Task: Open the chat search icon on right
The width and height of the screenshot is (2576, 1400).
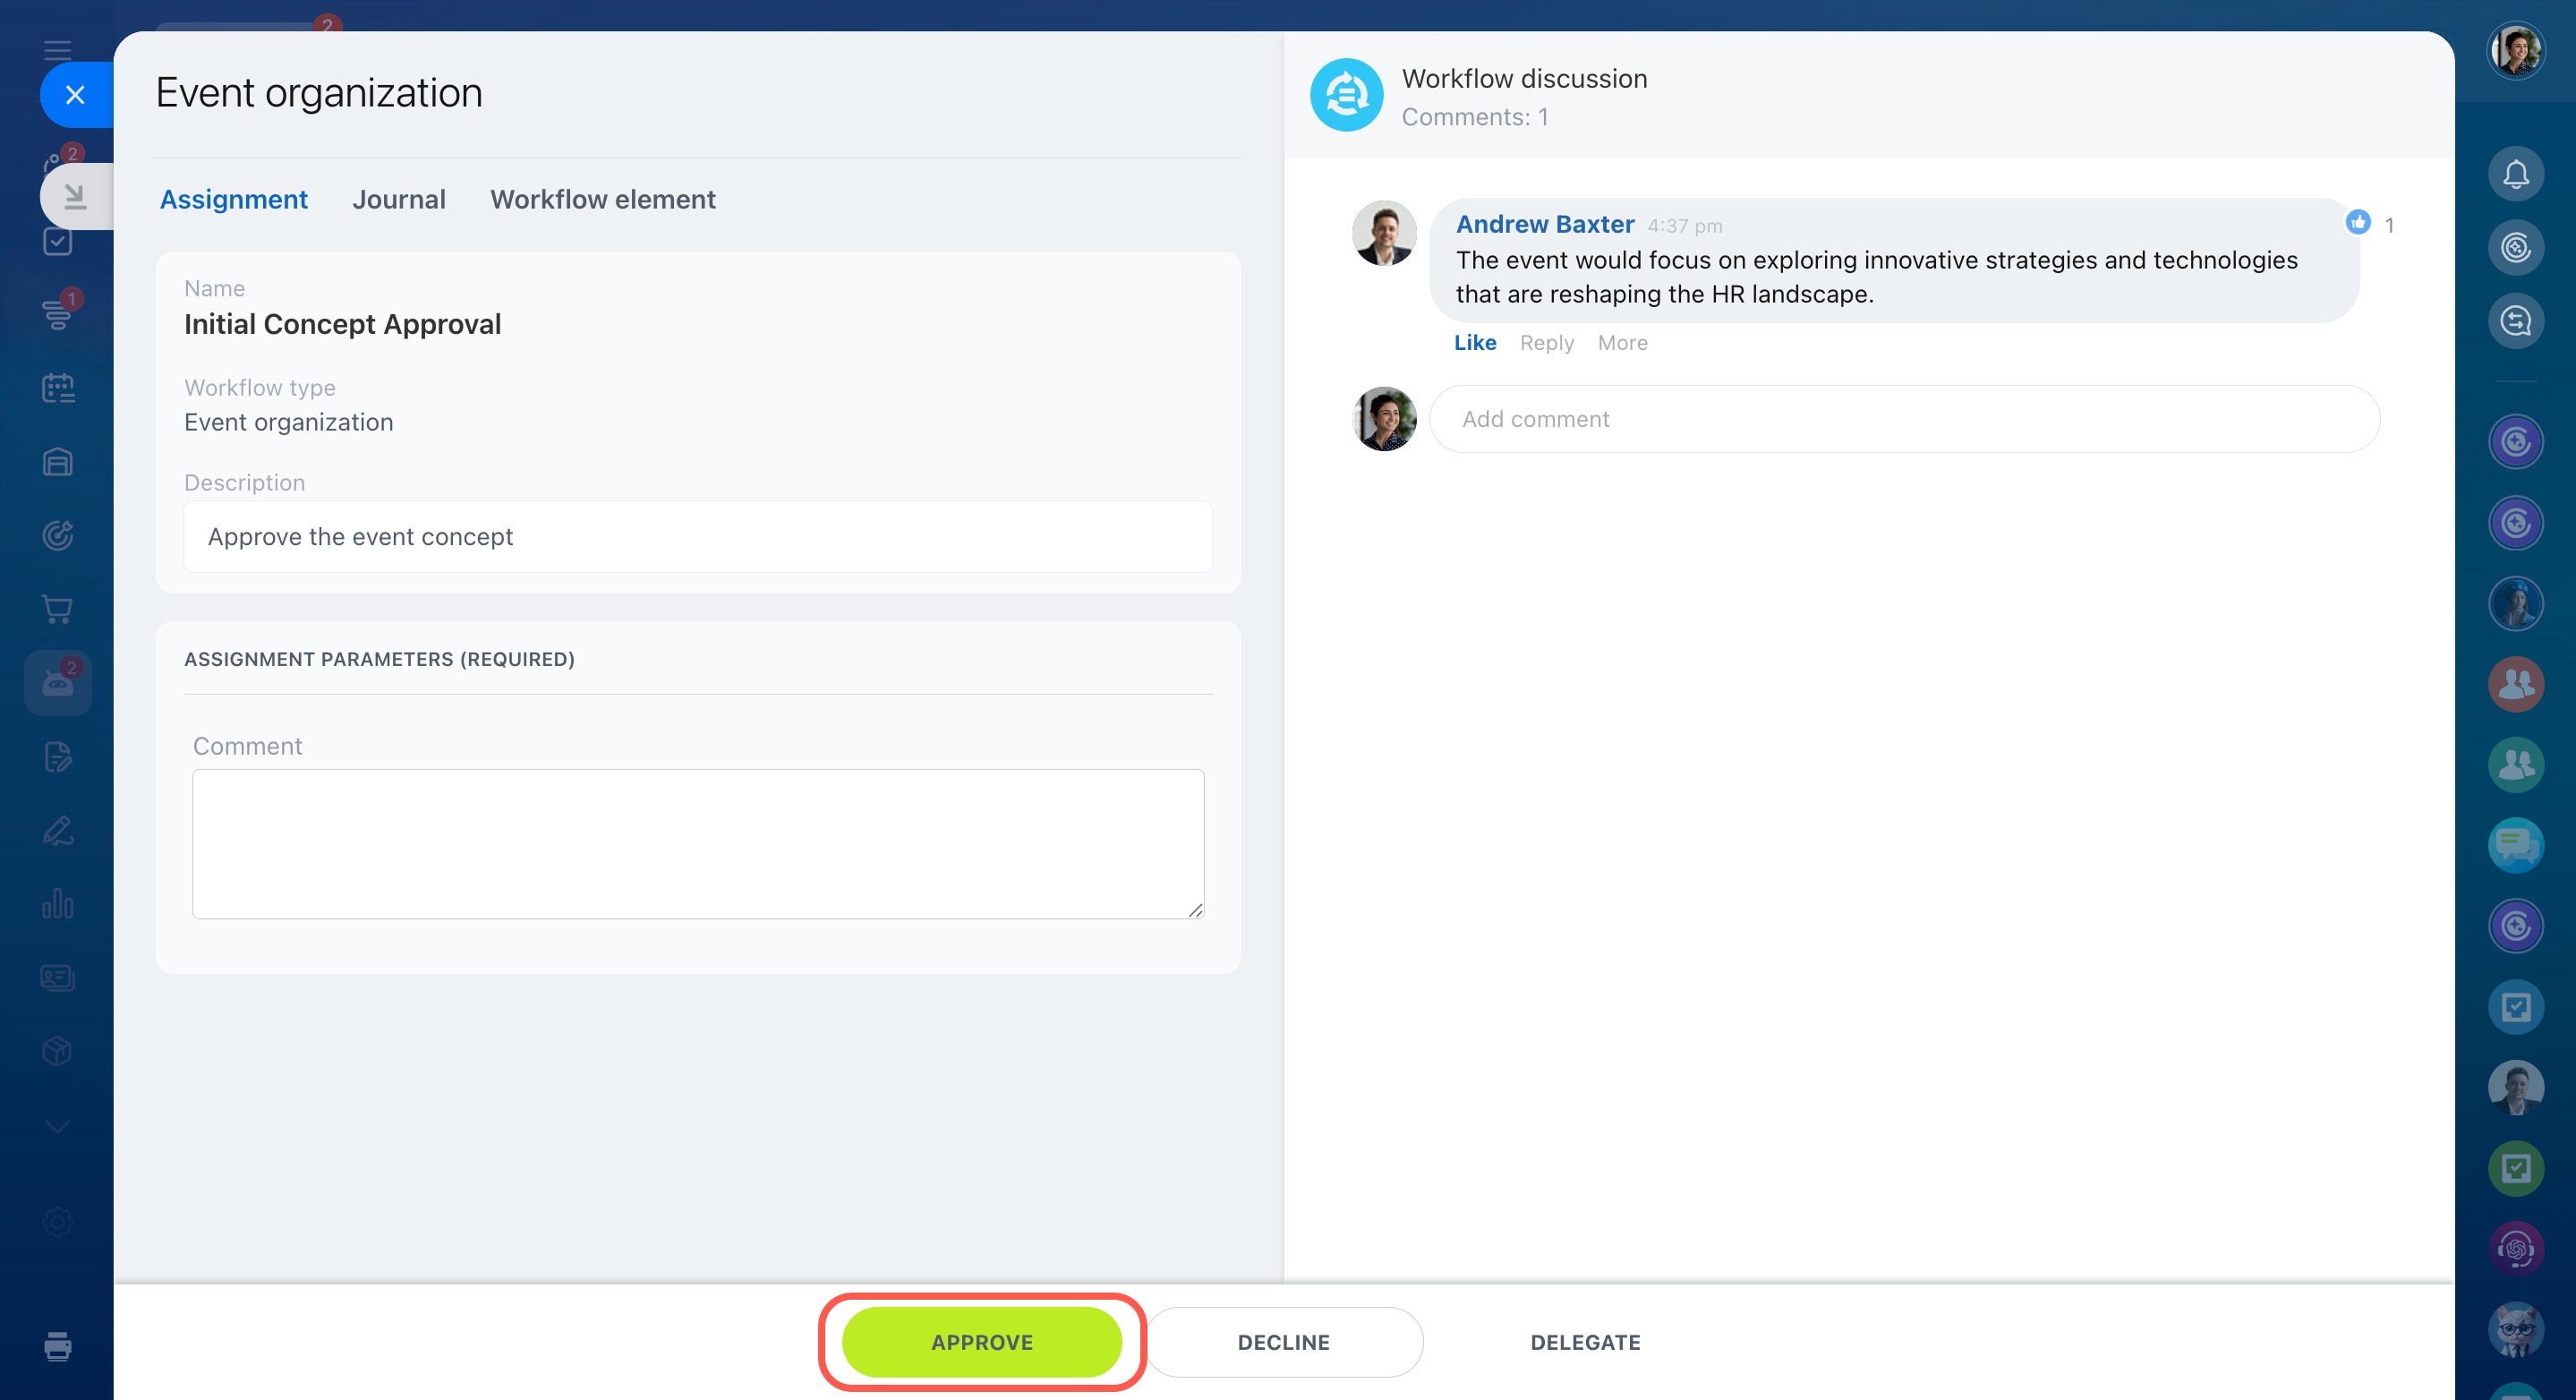Action: (x=2515, y=321)
